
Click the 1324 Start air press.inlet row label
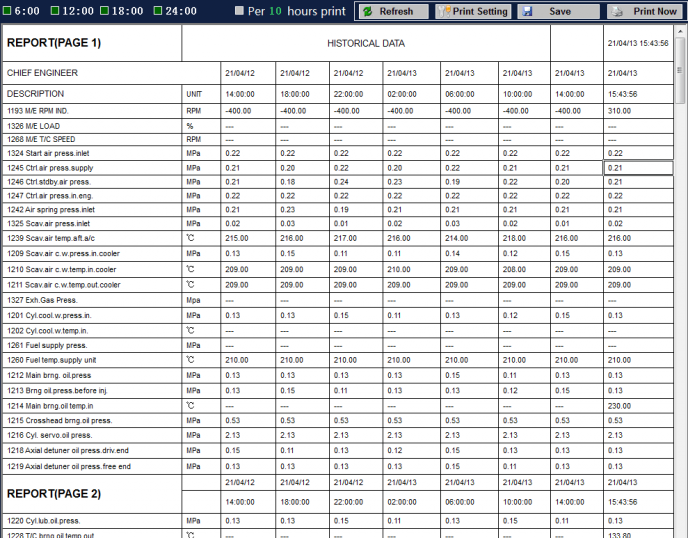point(48,154)
